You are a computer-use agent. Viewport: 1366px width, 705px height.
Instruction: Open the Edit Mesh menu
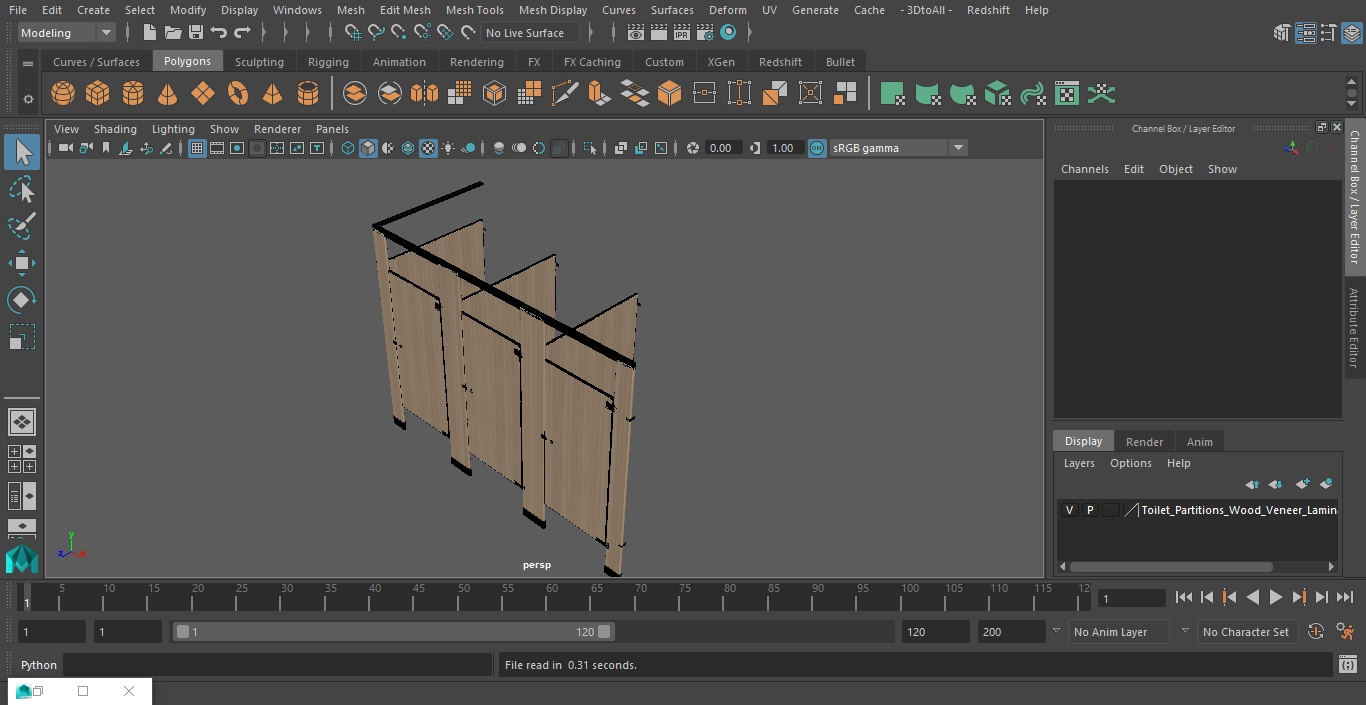pyautogui.click(x=405, y=10)
